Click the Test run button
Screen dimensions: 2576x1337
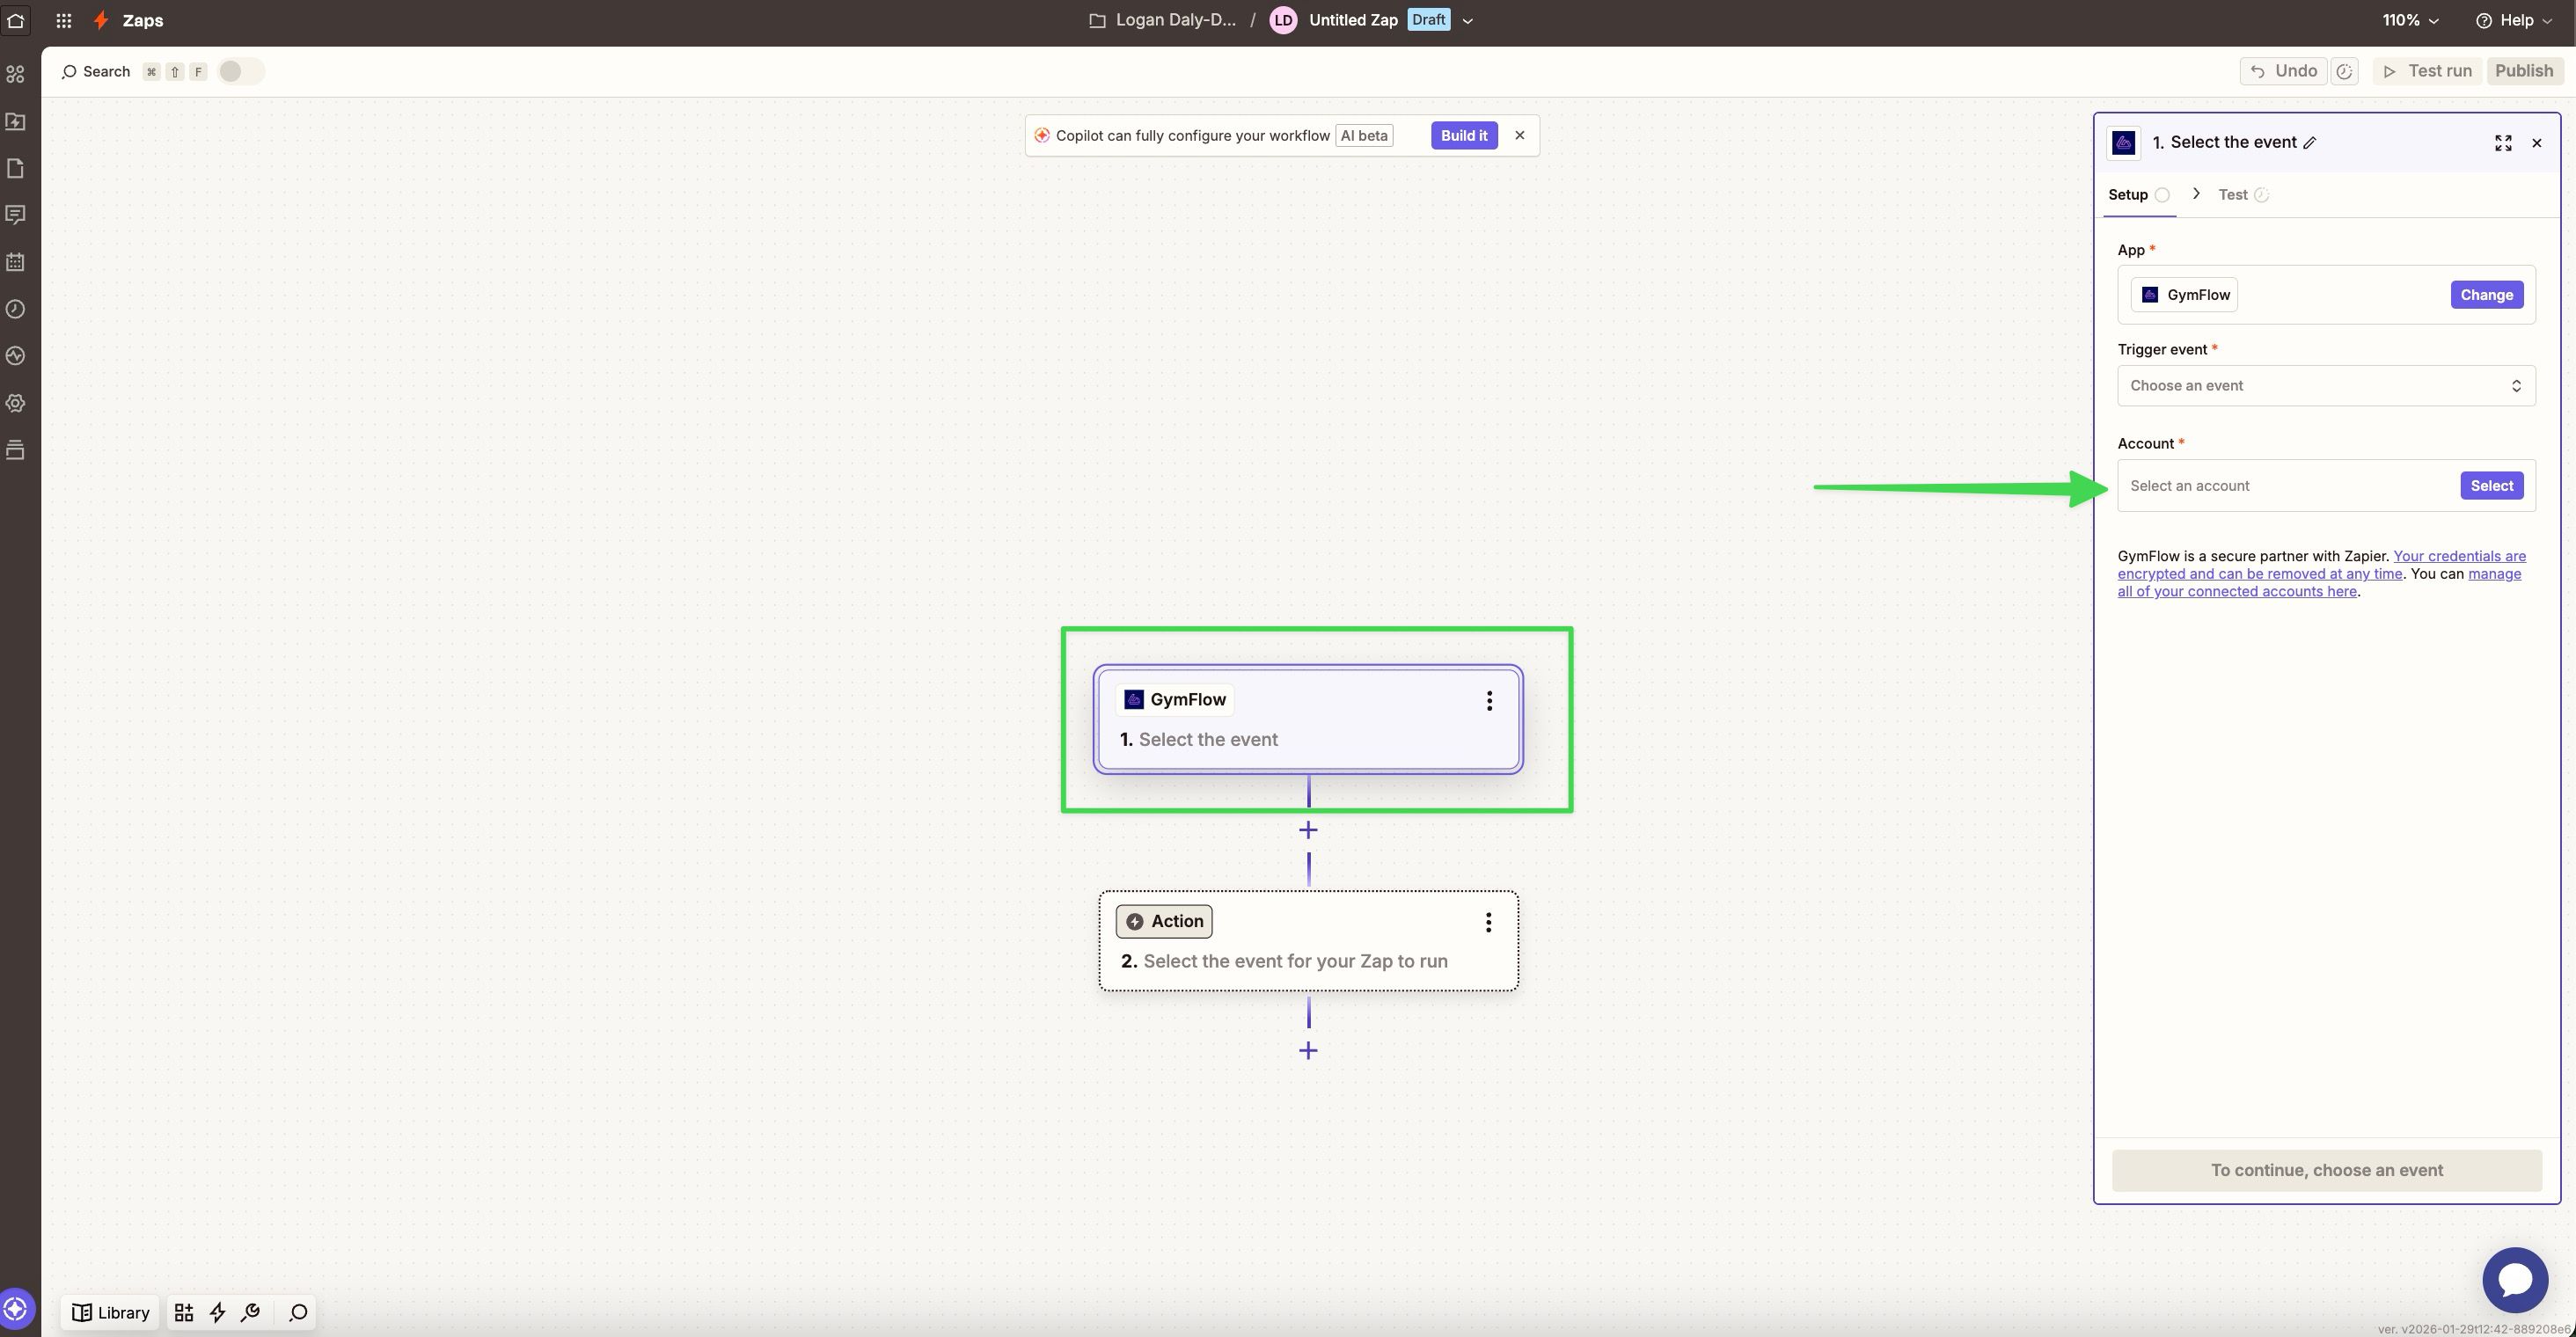point(2427,71)
